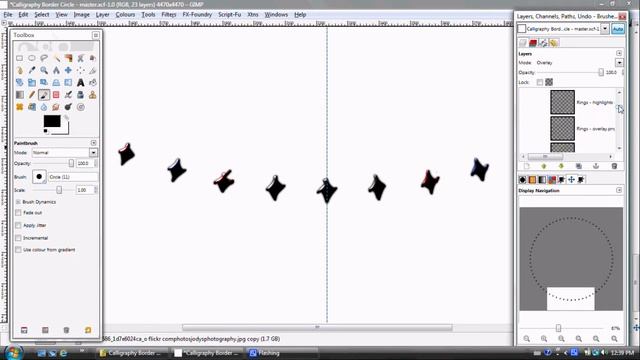Screen dimensions: 640x360
Task: Click the paintbrush opacity spinner arrows
Action: 96,163
